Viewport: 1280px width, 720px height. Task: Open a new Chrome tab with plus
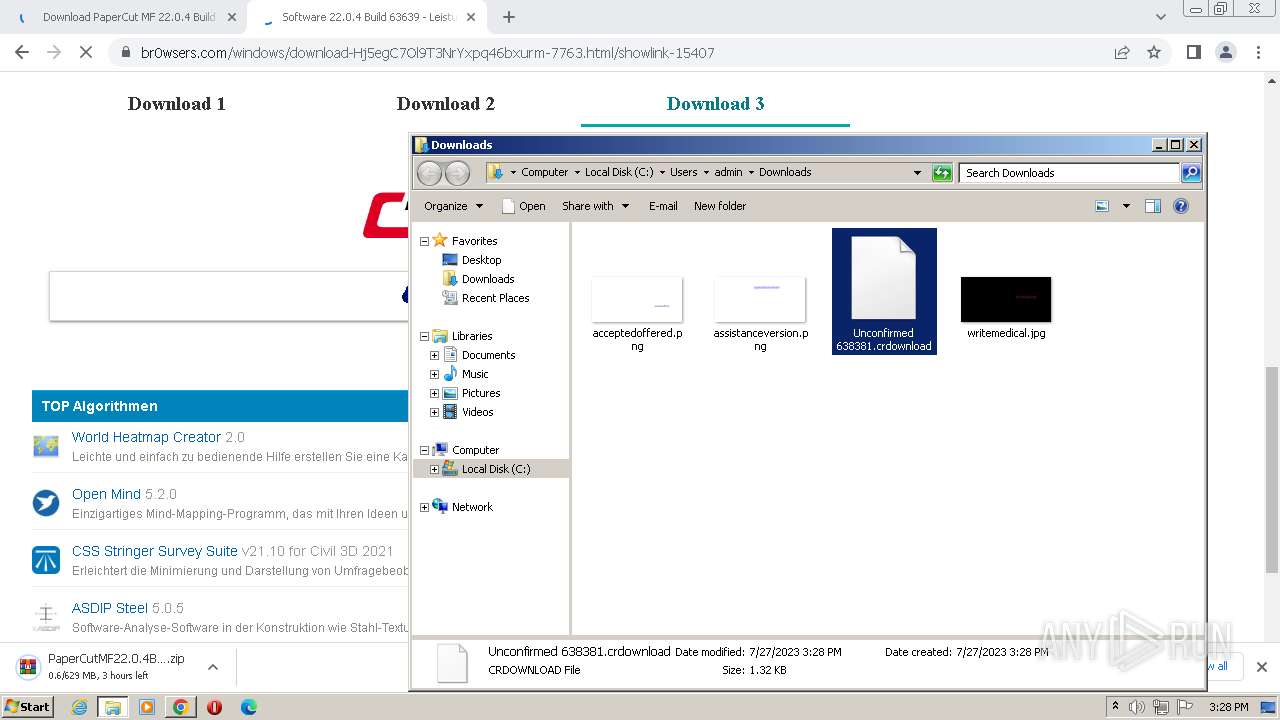coord(509,17)
